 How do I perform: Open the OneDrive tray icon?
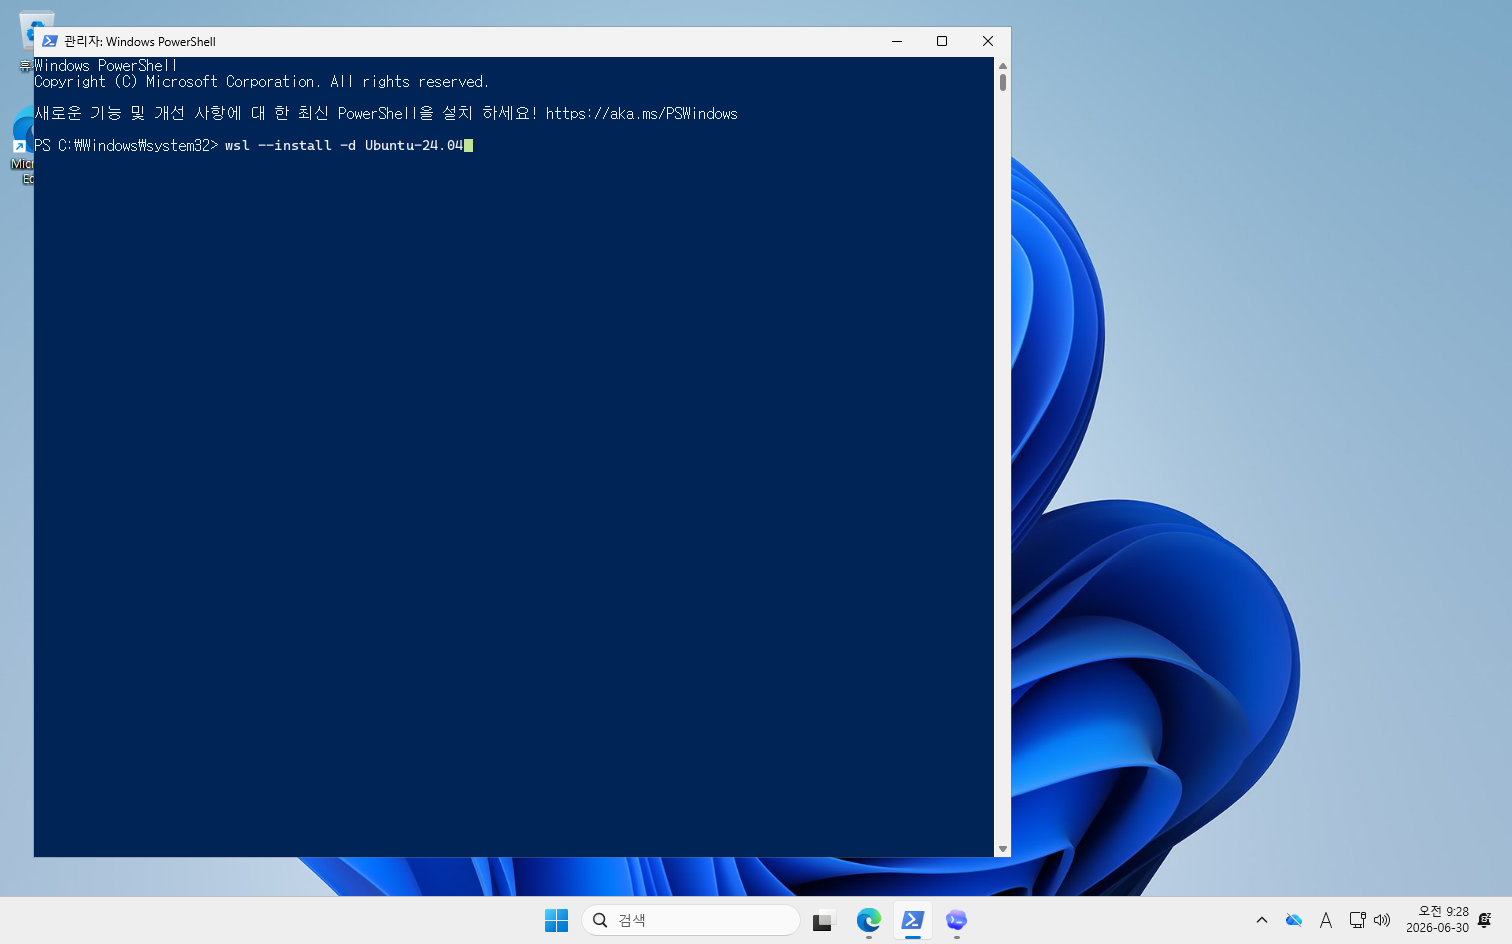pos(1294,920)
